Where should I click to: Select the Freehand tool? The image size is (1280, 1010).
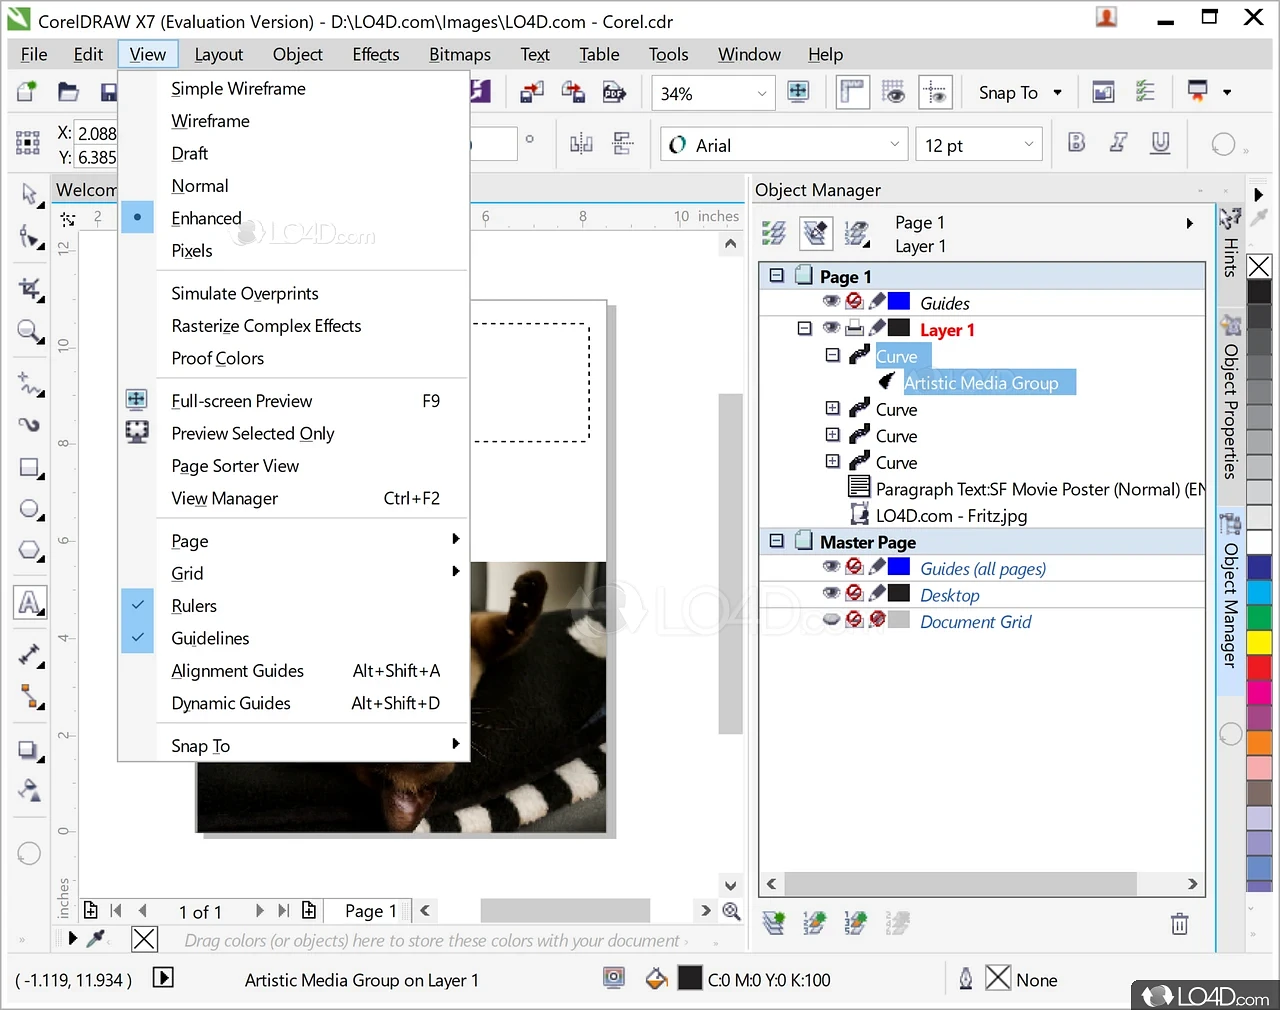[30, 383]
